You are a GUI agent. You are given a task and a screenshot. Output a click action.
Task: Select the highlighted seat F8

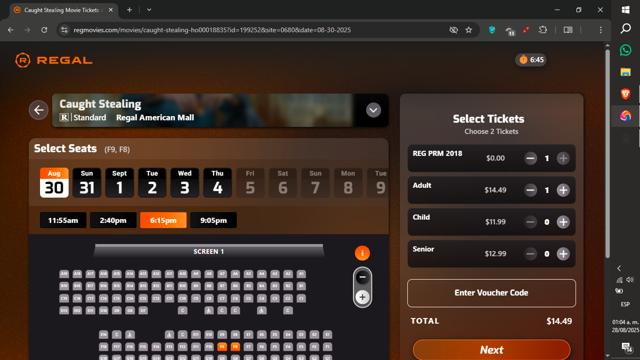[235, 347]
